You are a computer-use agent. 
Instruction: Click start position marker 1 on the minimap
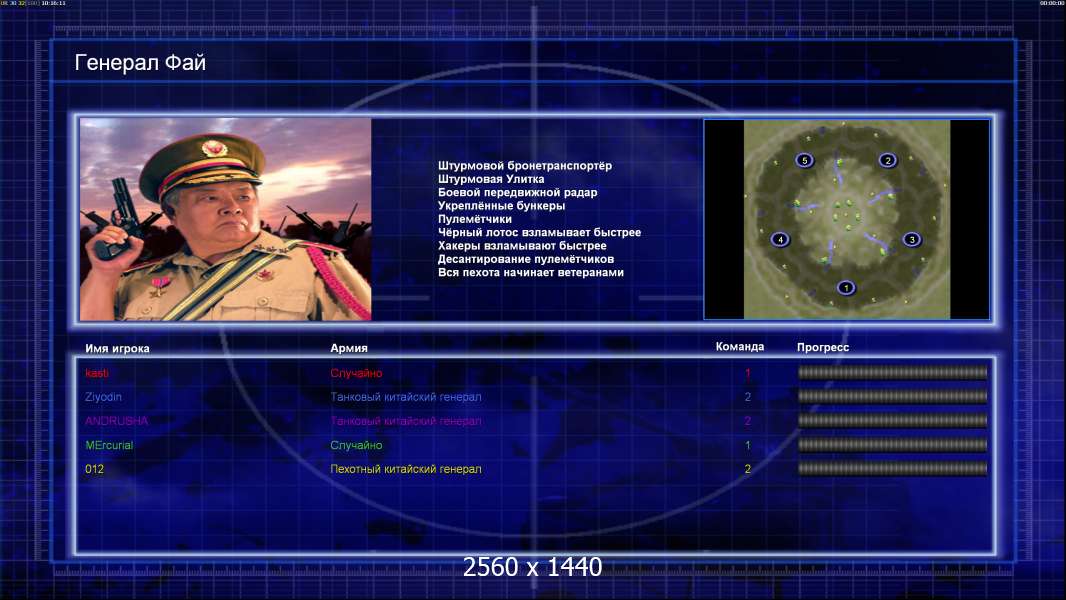(x=846, y=287)
